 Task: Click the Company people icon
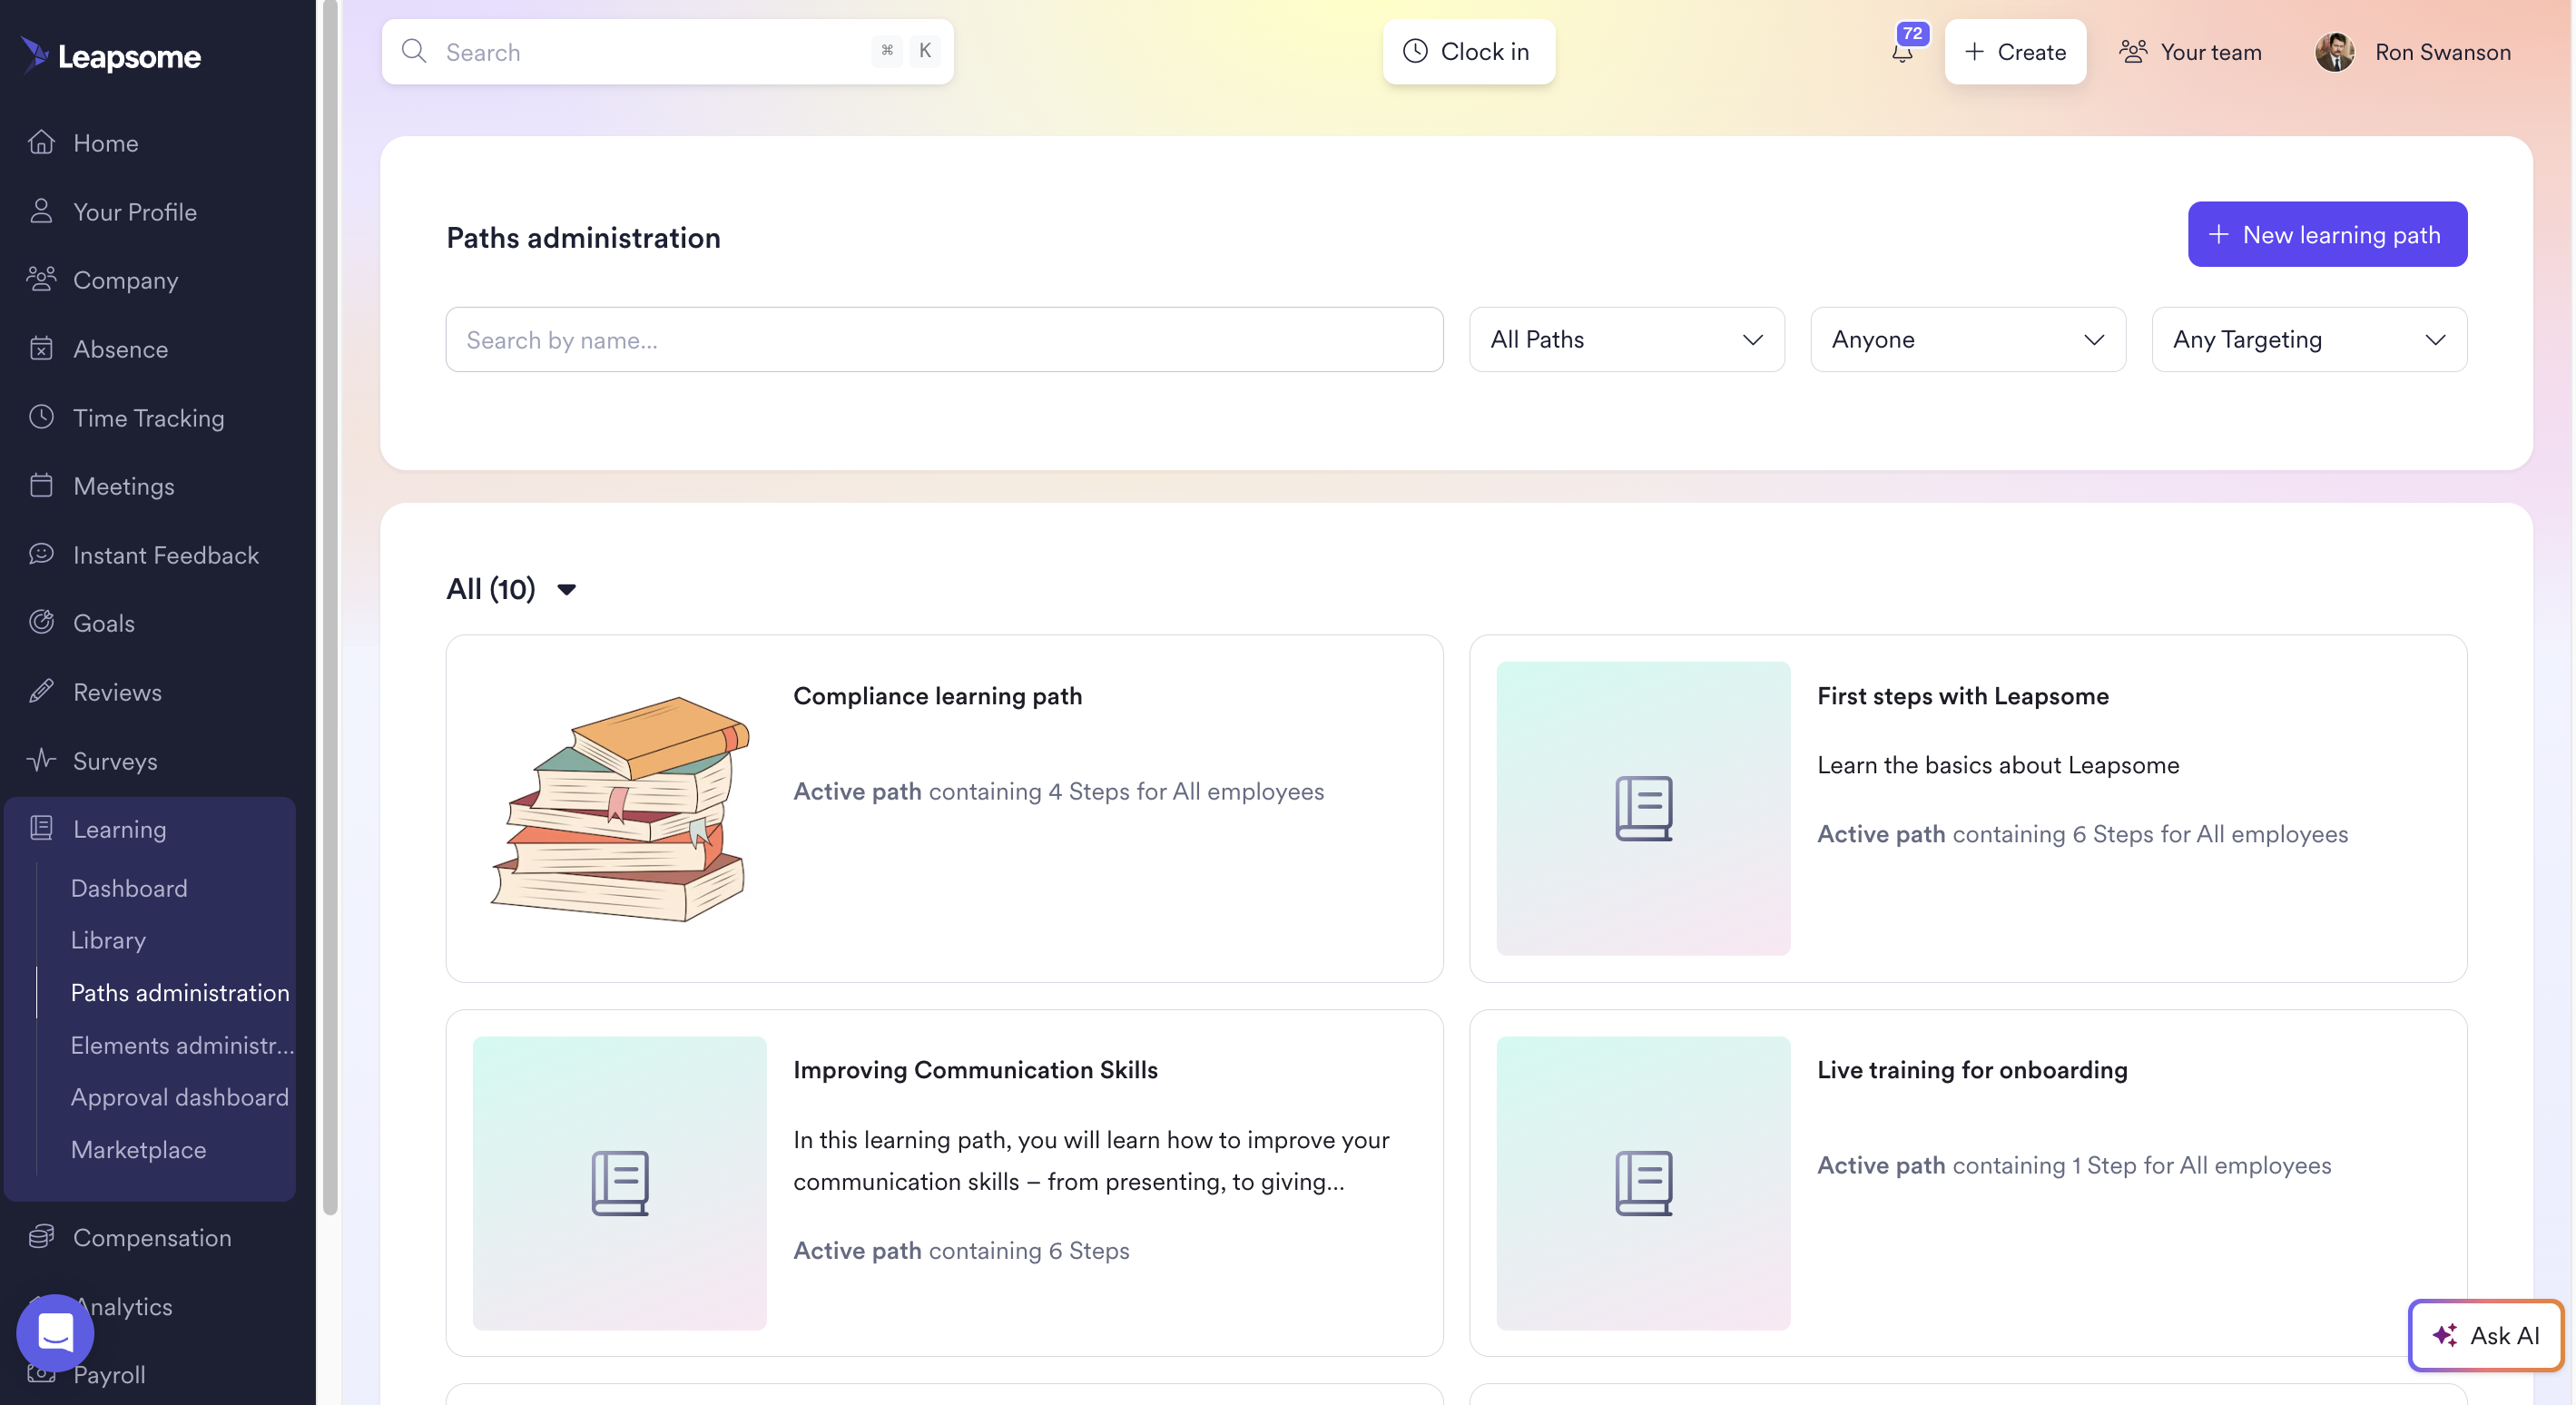41,279
